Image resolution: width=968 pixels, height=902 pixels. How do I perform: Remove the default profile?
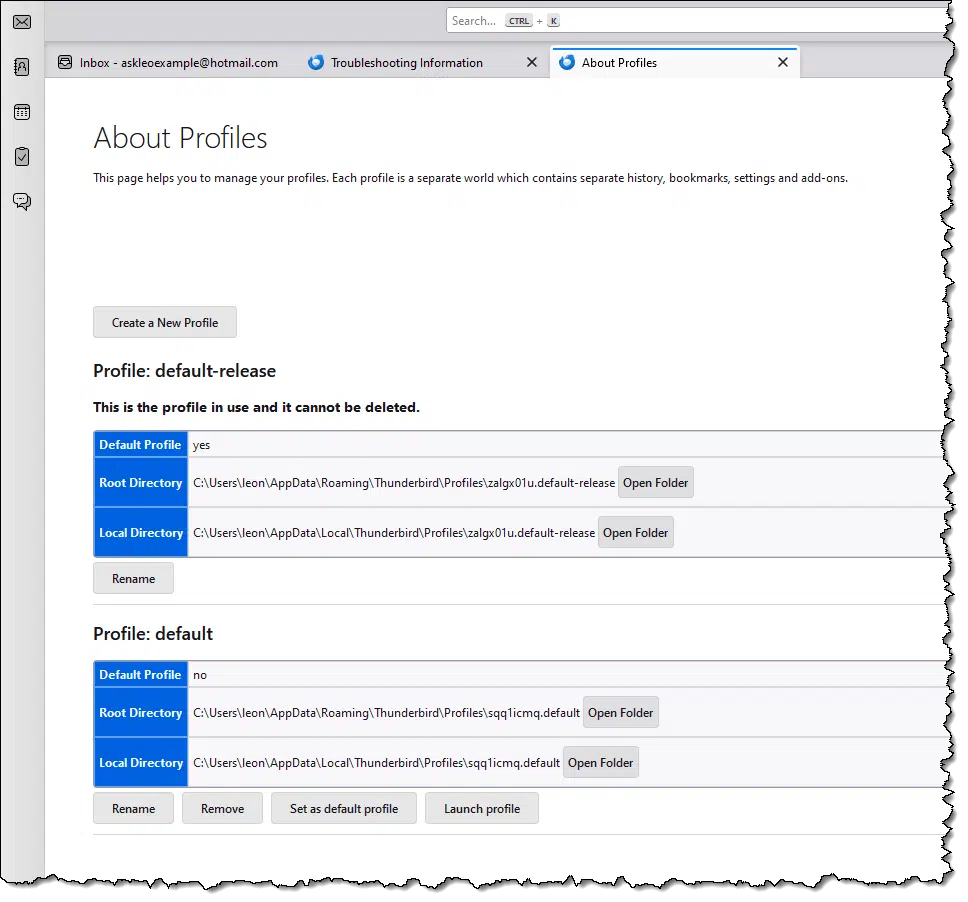(x=222, y=809)
